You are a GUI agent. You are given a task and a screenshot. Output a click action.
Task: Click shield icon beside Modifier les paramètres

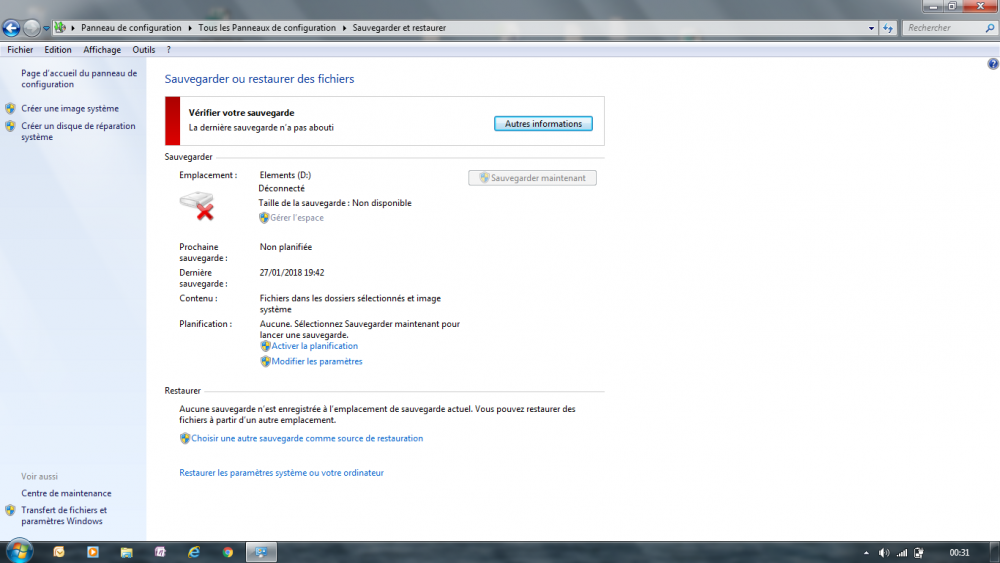tap(265, 361)
